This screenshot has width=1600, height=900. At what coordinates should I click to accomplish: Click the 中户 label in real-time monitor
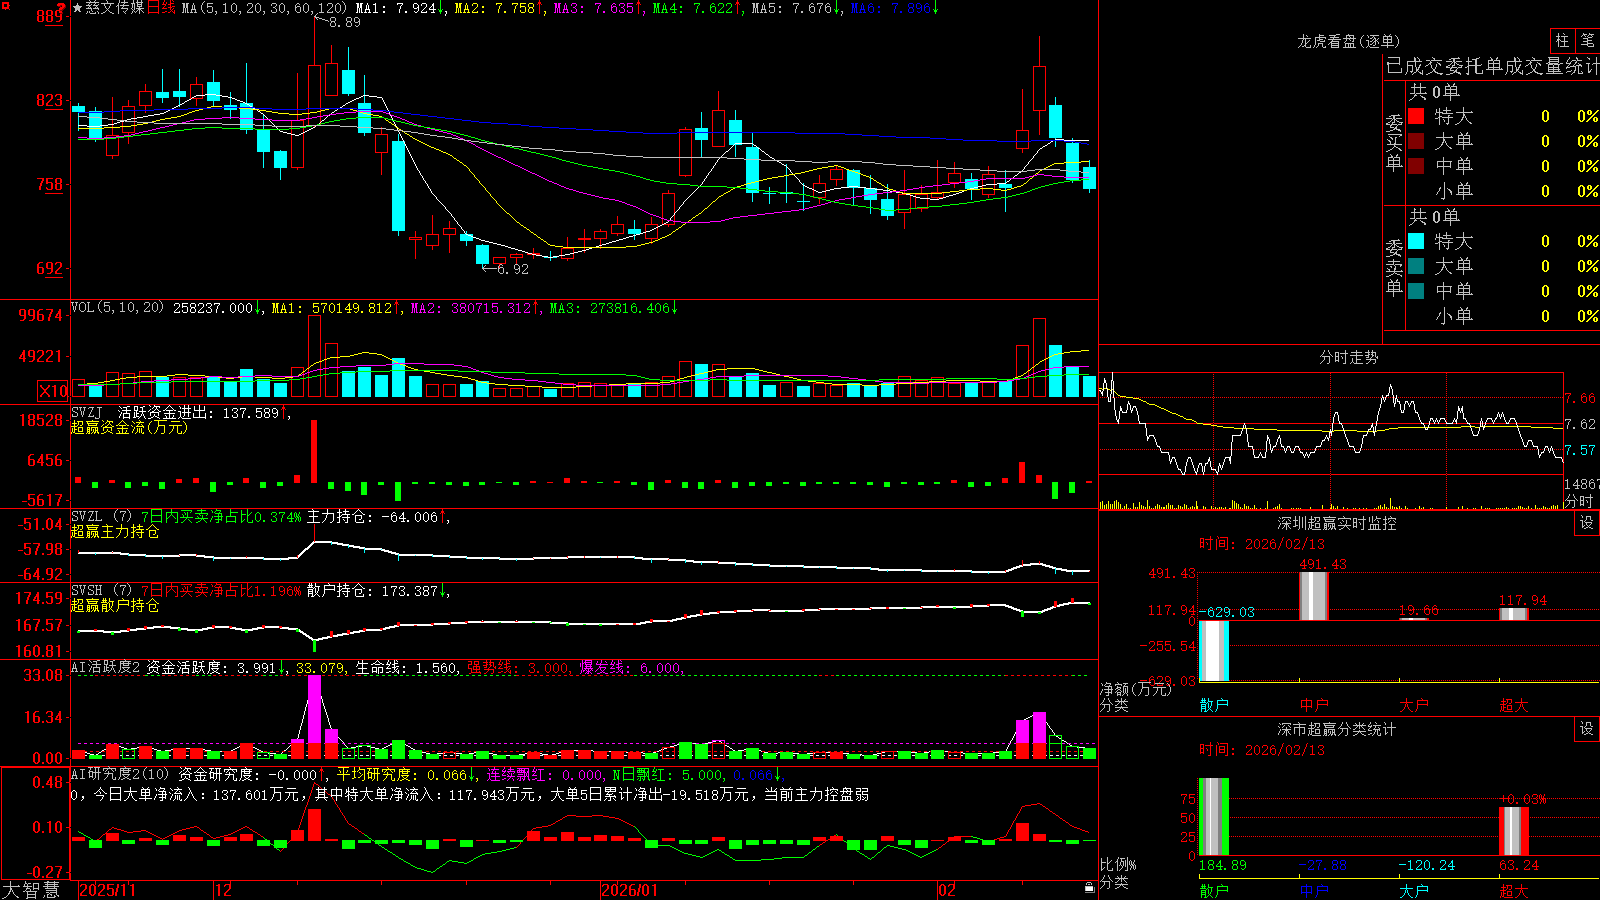1314,705
